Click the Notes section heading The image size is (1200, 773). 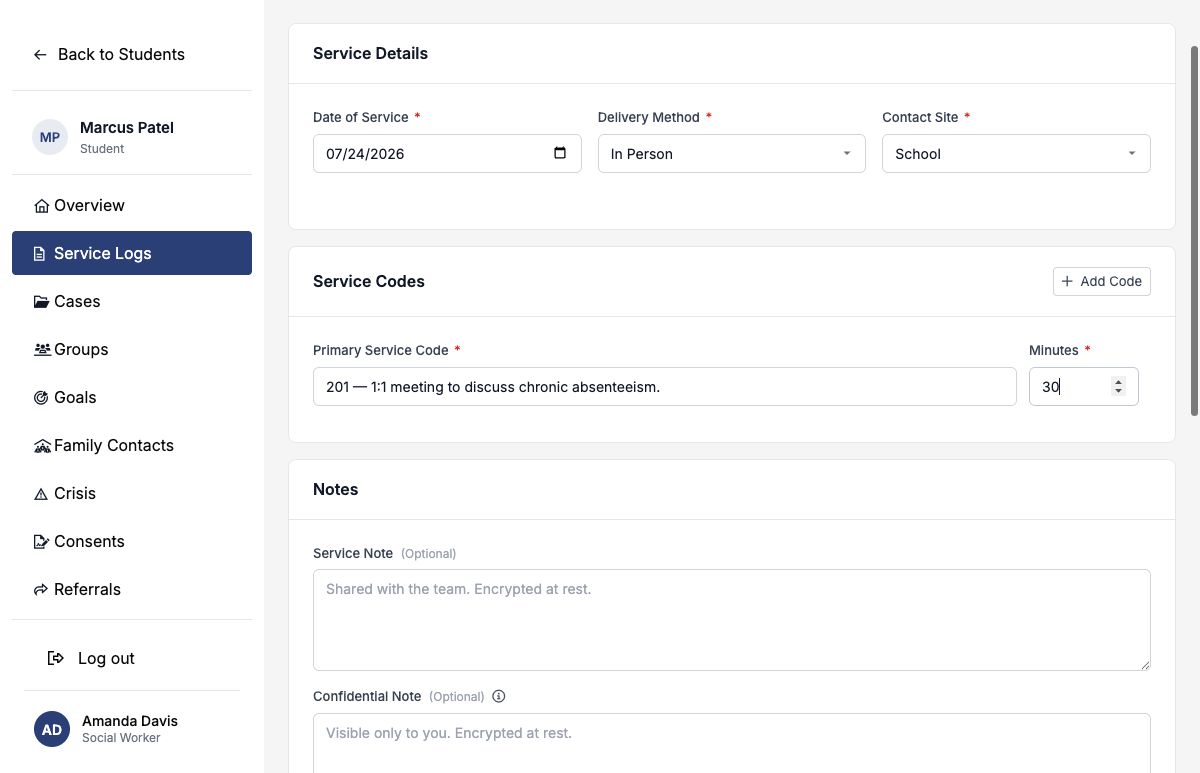tap(336, 490)
